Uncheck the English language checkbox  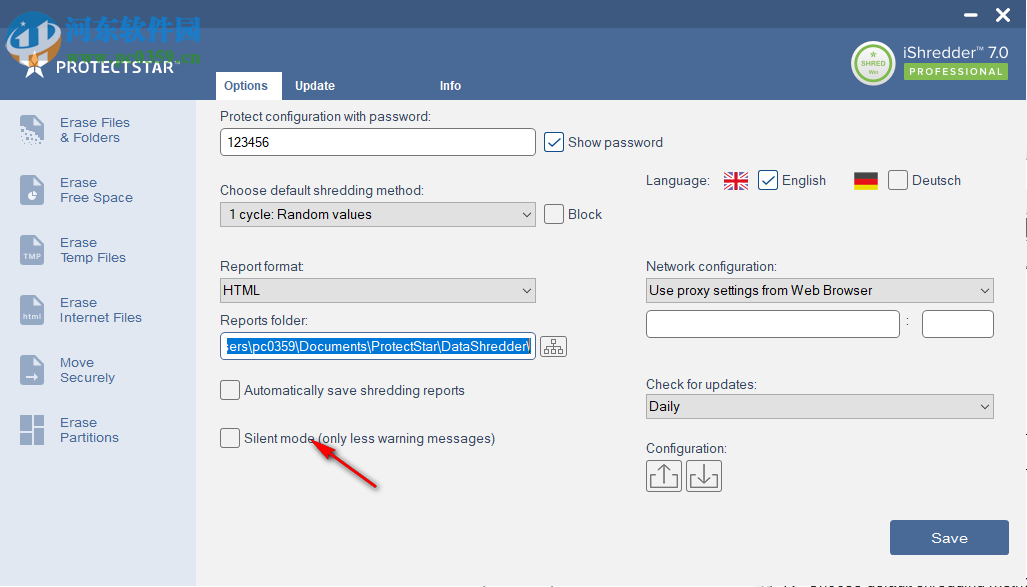[x=768, y=180]
